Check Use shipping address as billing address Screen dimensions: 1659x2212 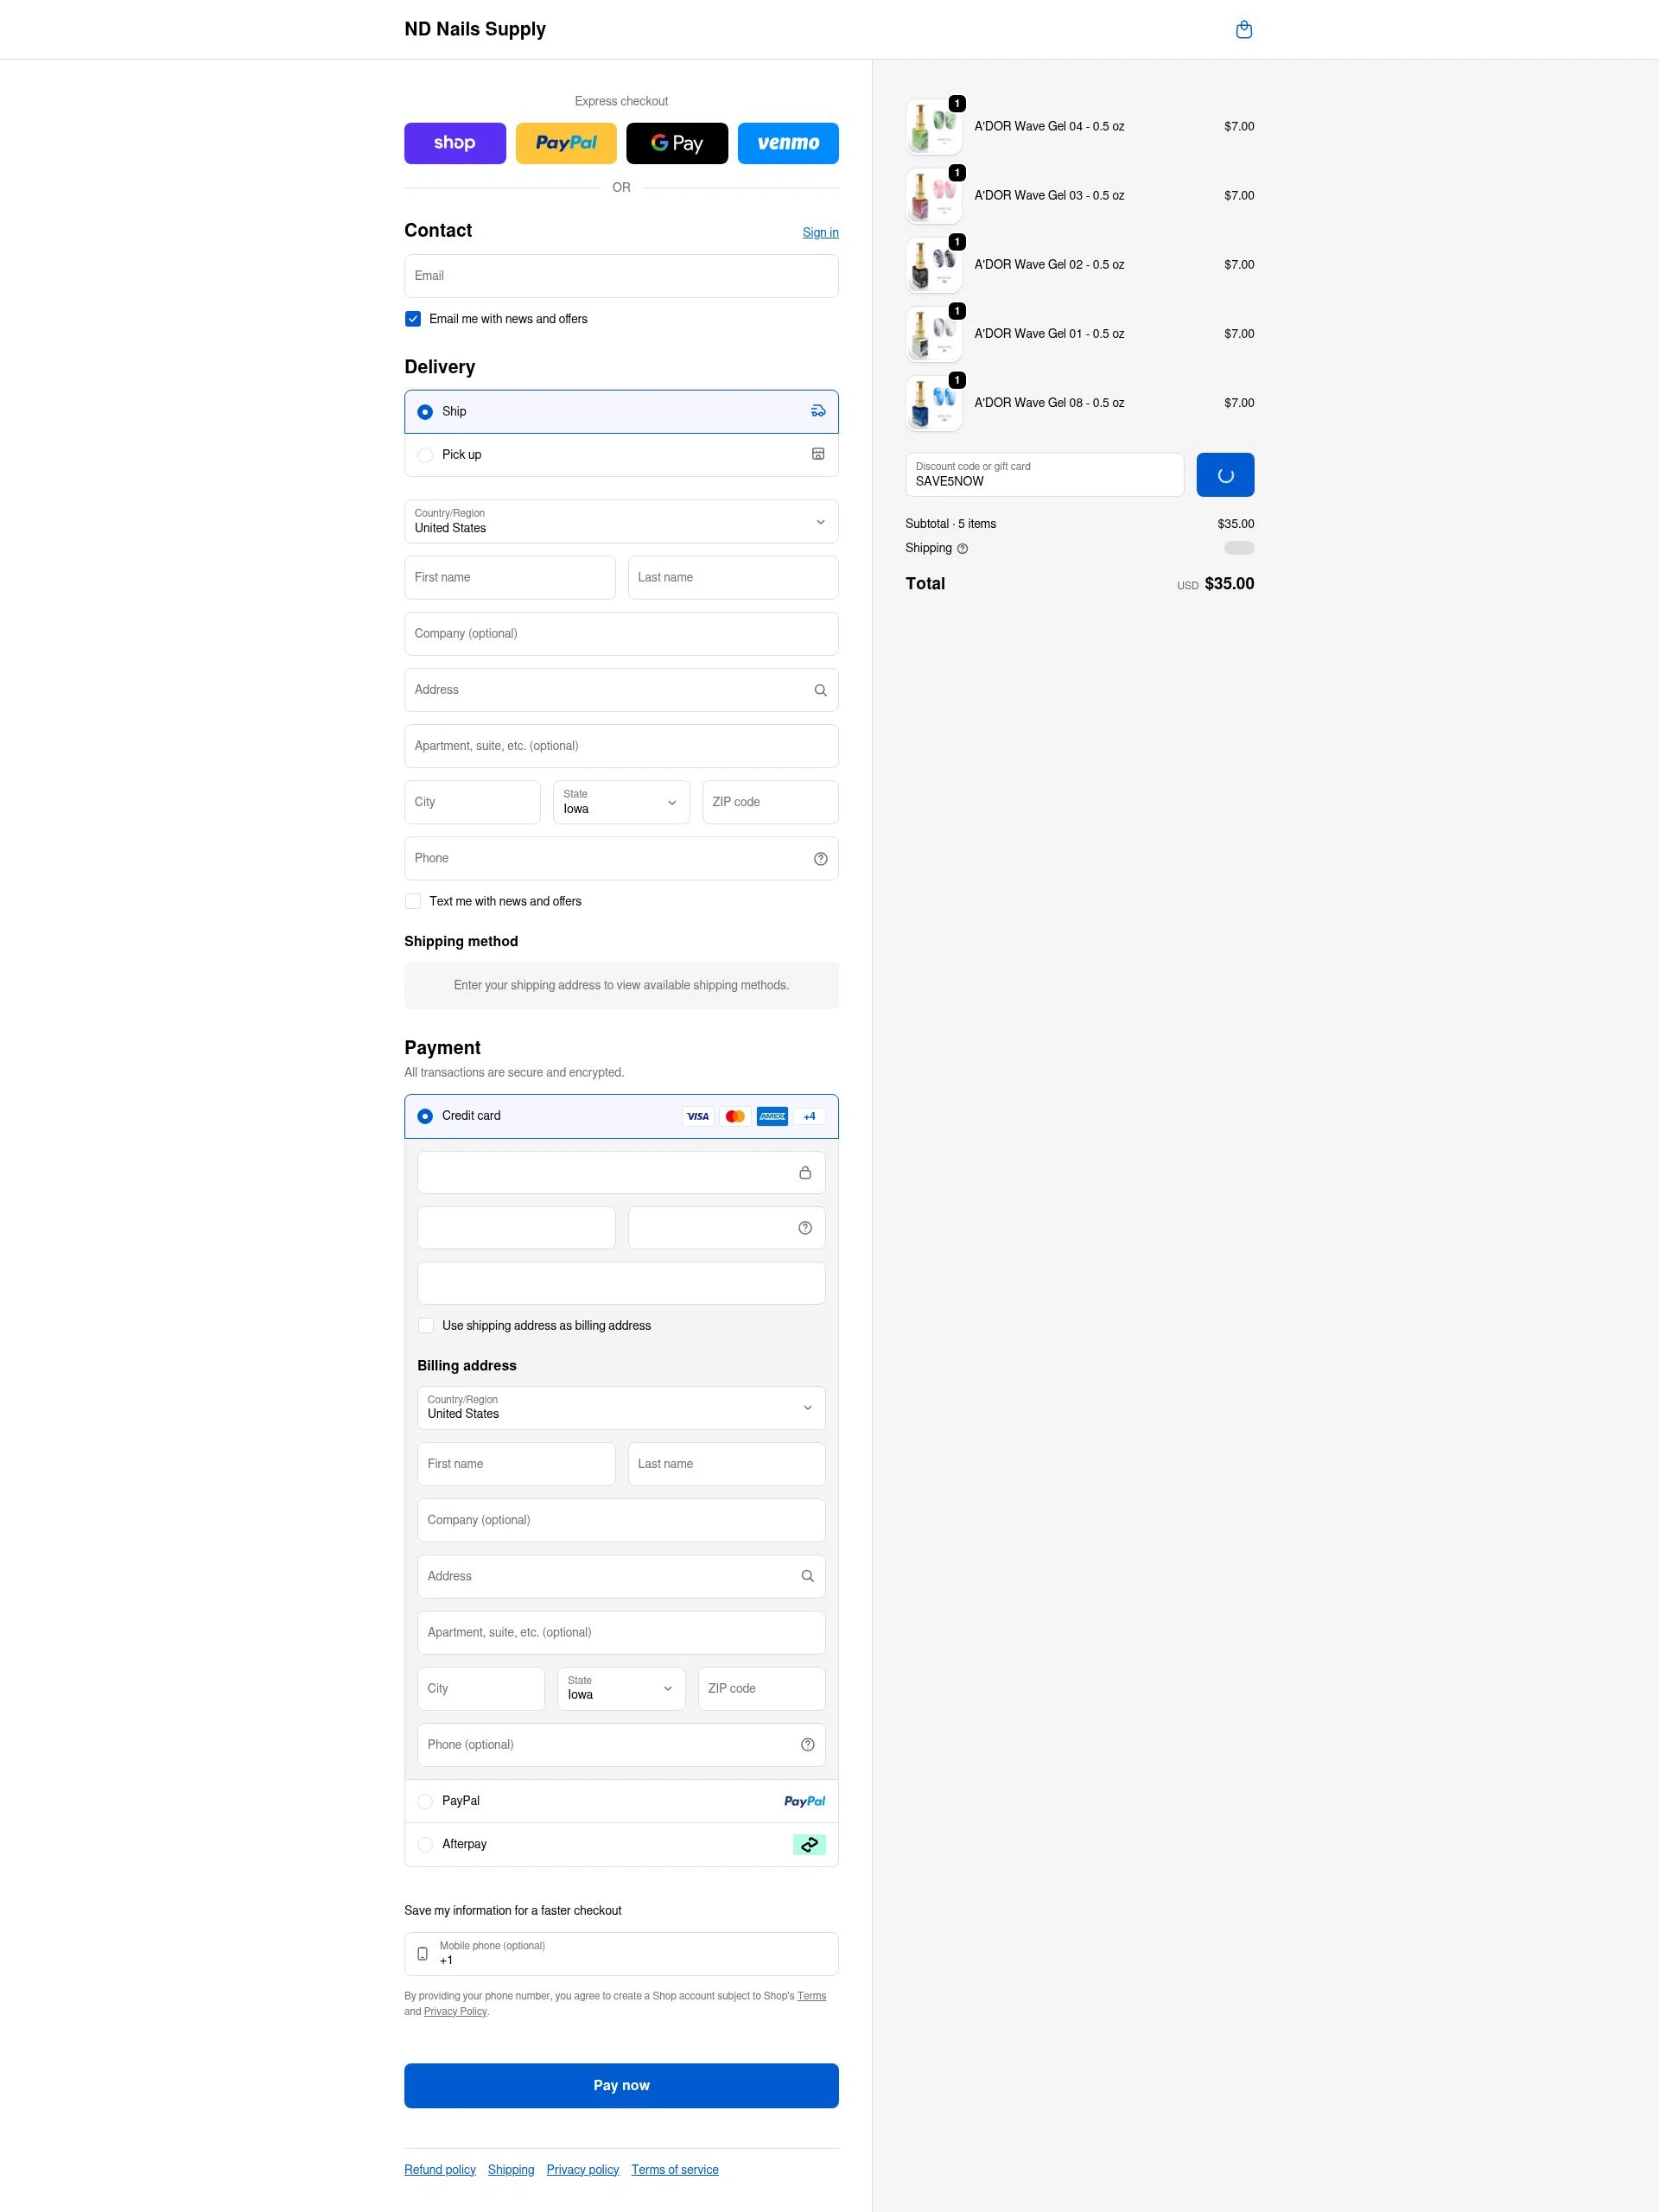[425, 1325]
